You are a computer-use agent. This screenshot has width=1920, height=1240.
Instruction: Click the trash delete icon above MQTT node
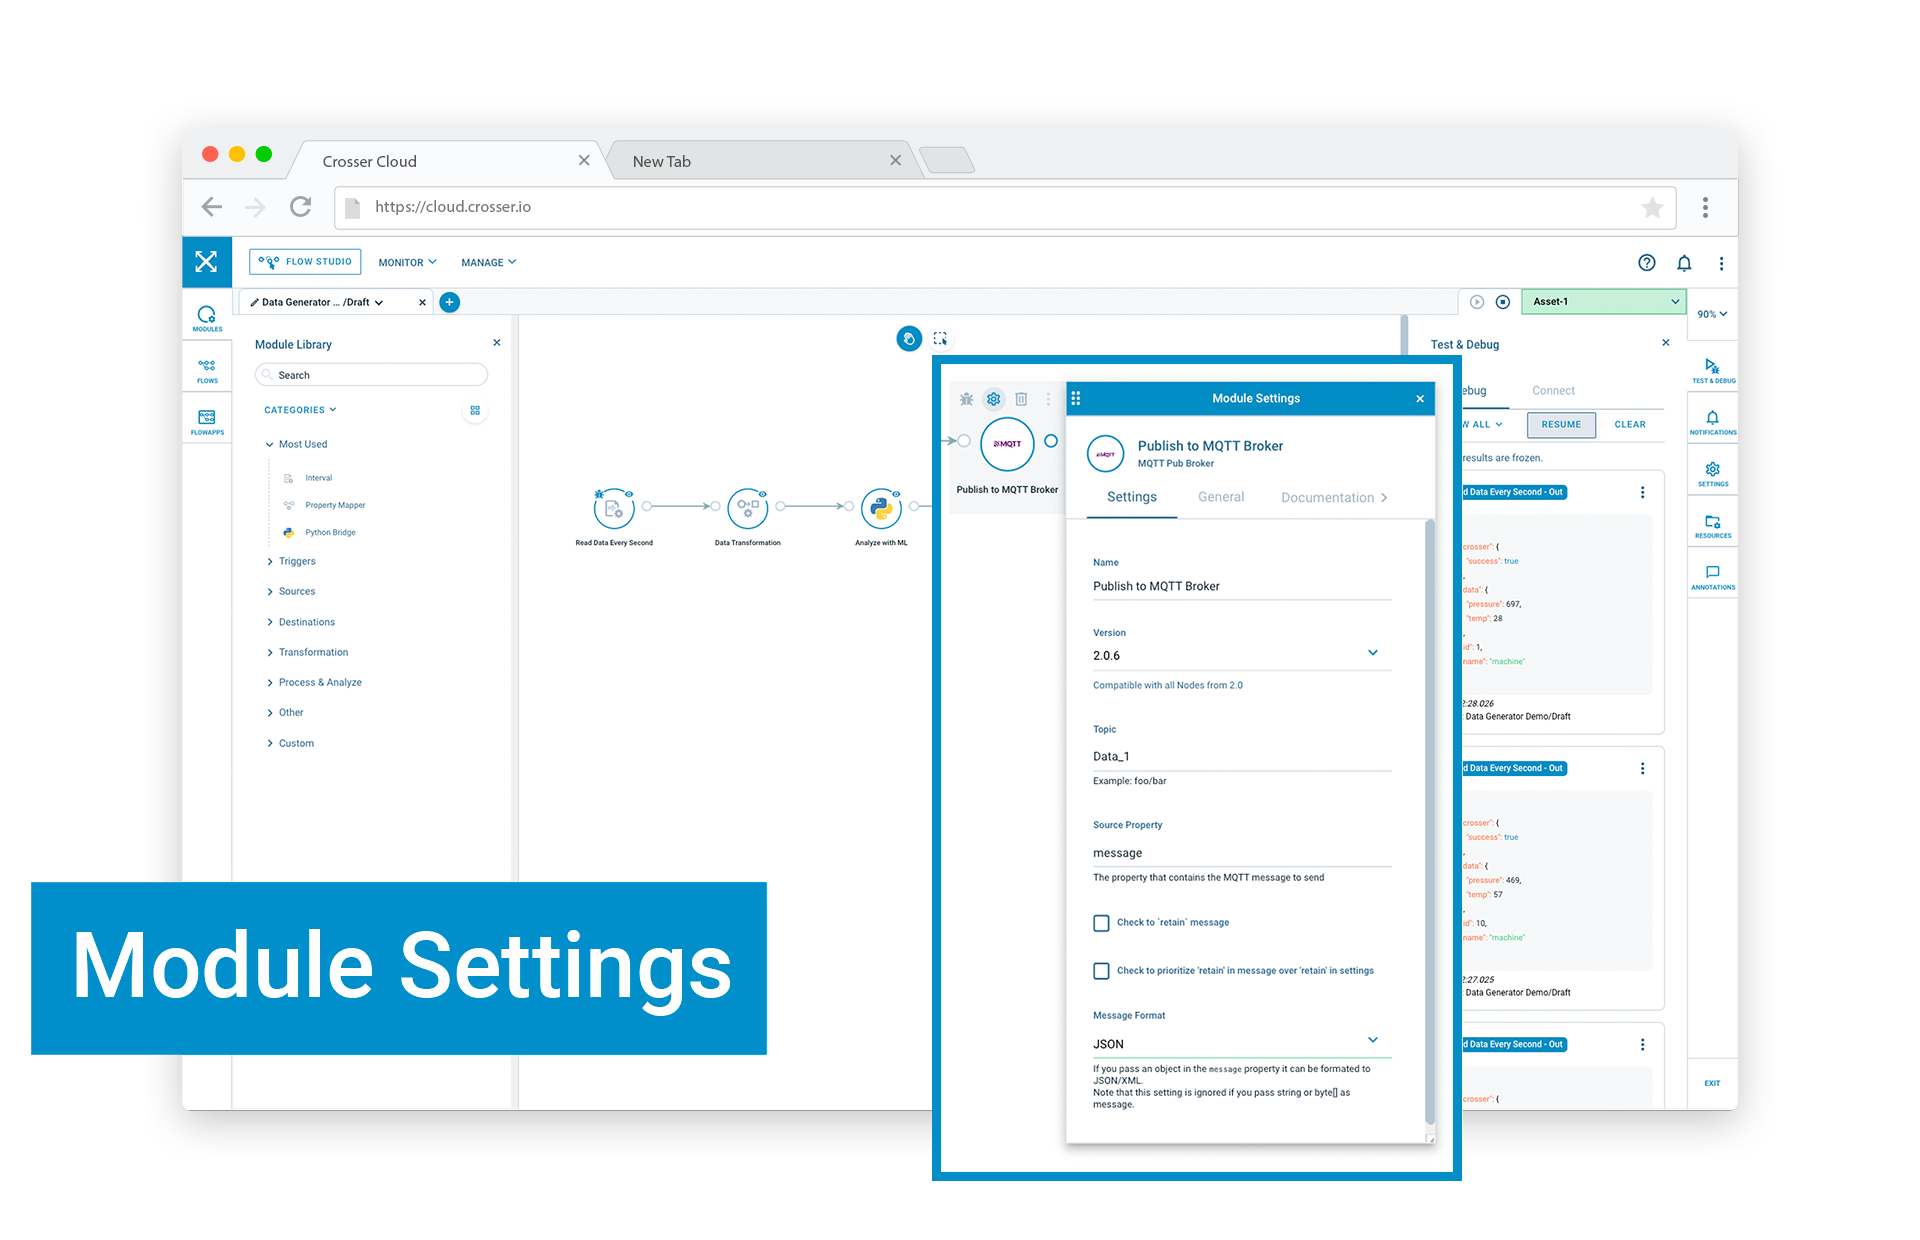click(x=1021, y=399)
